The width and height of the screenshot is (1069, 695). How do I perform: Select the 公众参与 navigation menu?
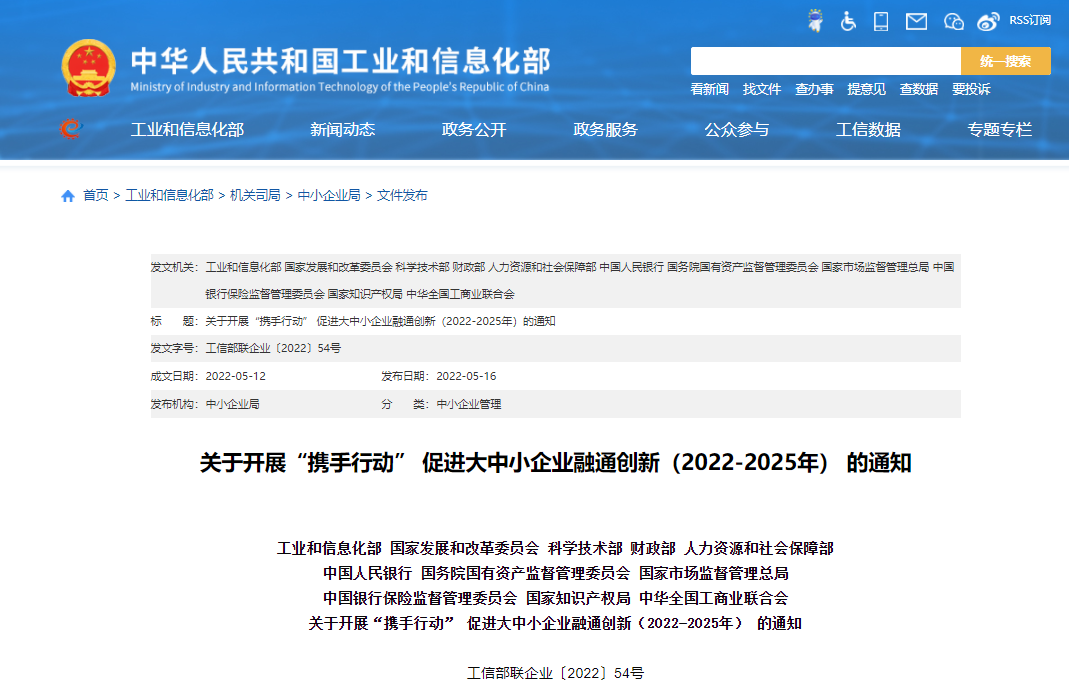point(737,130)
